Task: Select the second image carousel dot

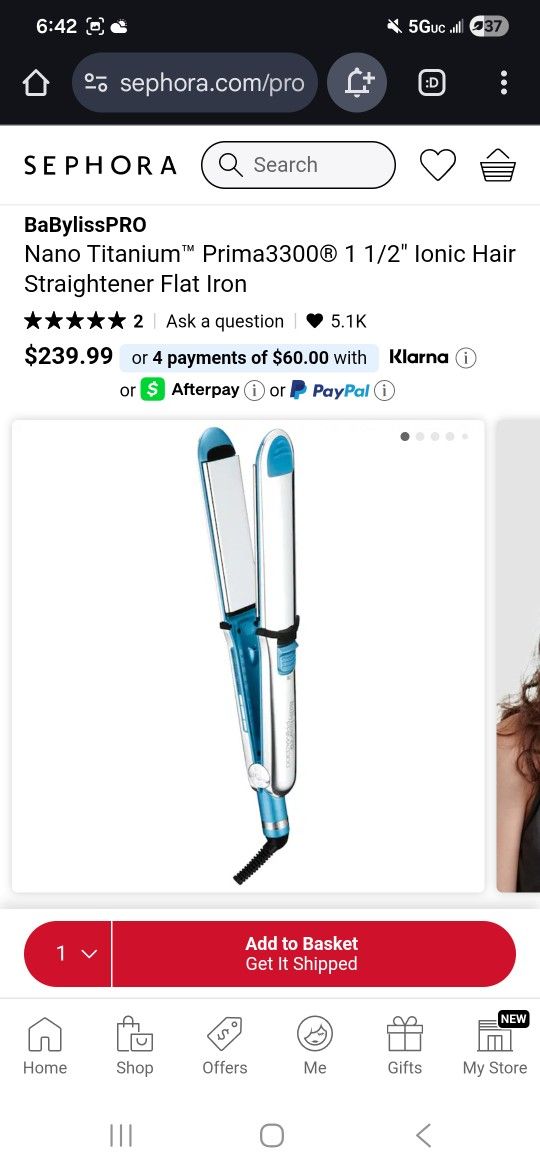Action: click(420, 437)
